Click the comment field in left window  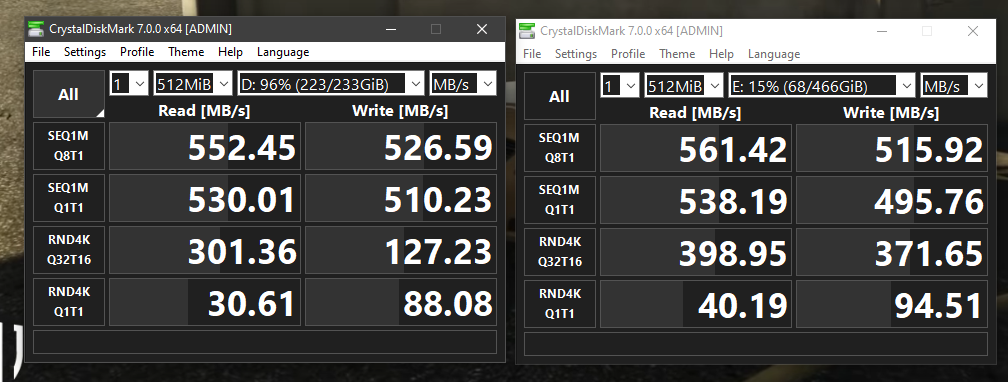265,342
